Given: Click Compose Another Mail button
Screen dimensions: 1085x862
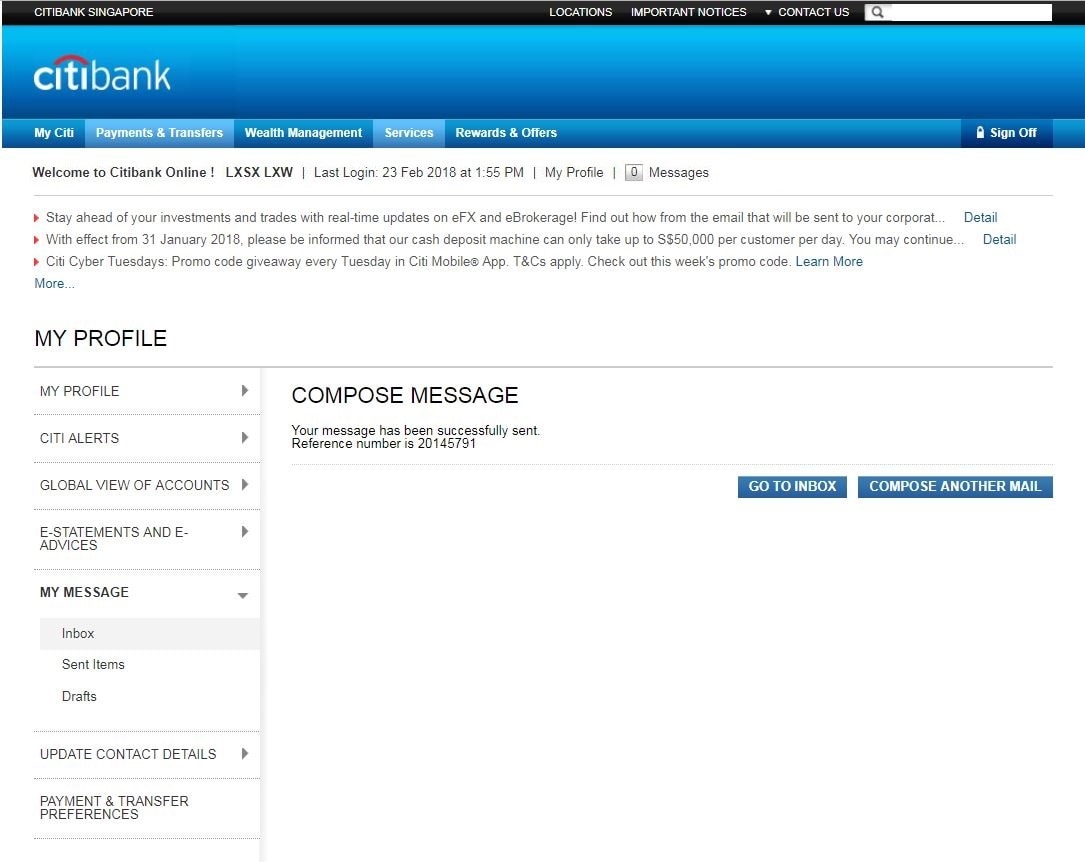Looking at the screenshot, I should coord(954,487).
